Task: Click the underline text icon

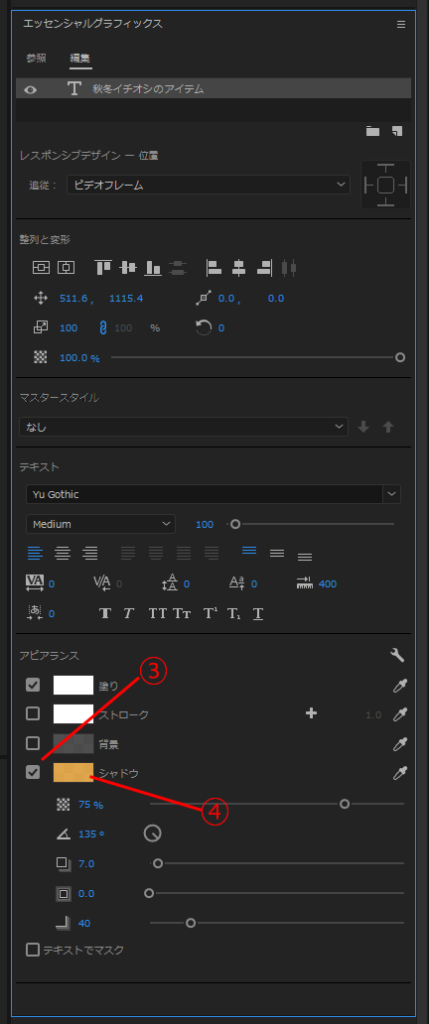Action: [258, 613]
